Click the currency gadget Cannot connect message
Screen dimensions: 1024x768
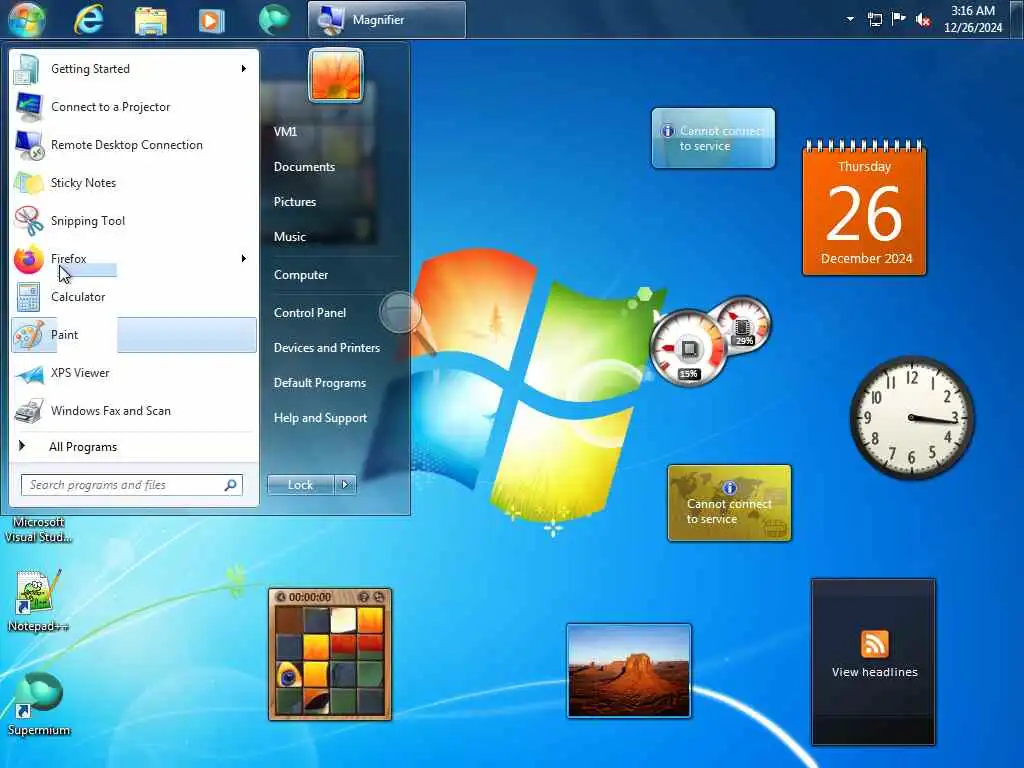coord(729,504)
